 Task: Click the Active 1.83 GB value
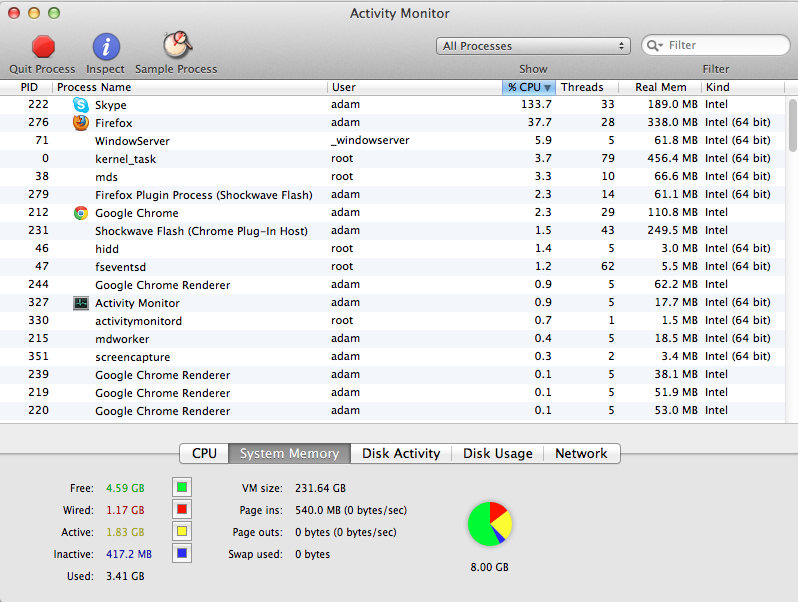coord(125,532)
